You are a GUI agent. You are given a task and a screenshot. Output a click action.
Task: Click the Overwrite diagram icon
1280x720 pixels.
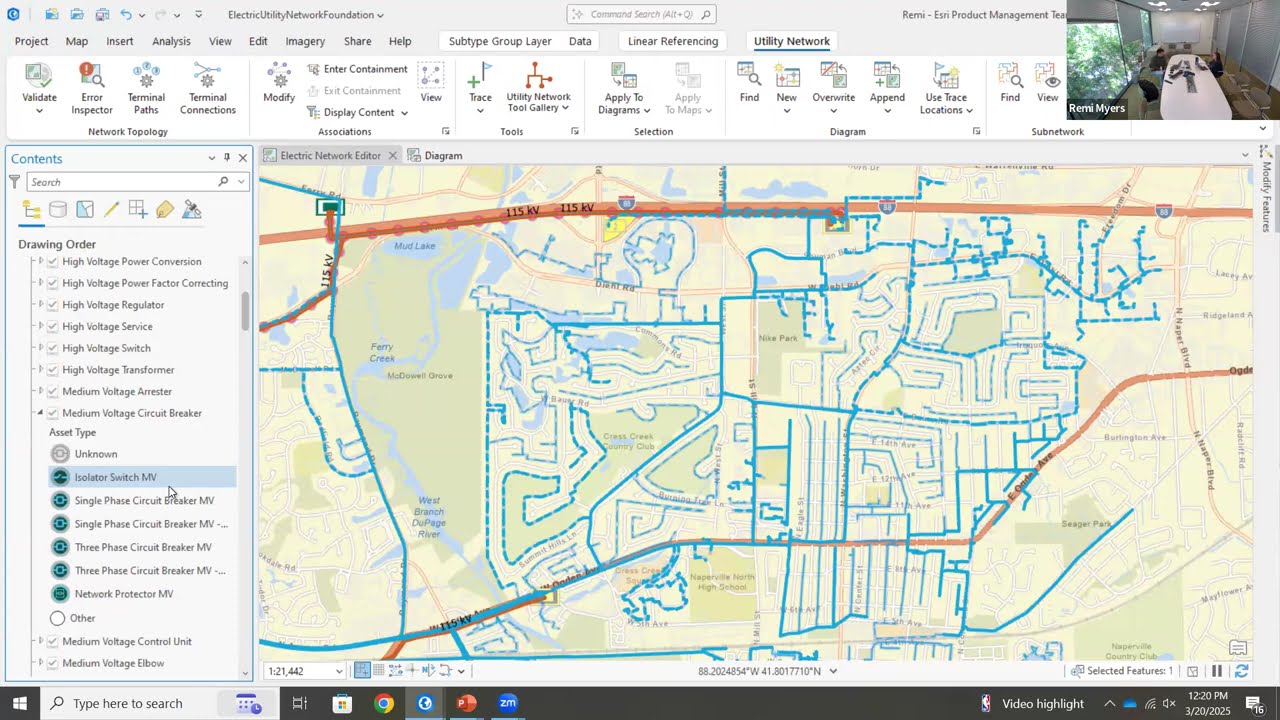pyautogui.click(x=833, y=76)
